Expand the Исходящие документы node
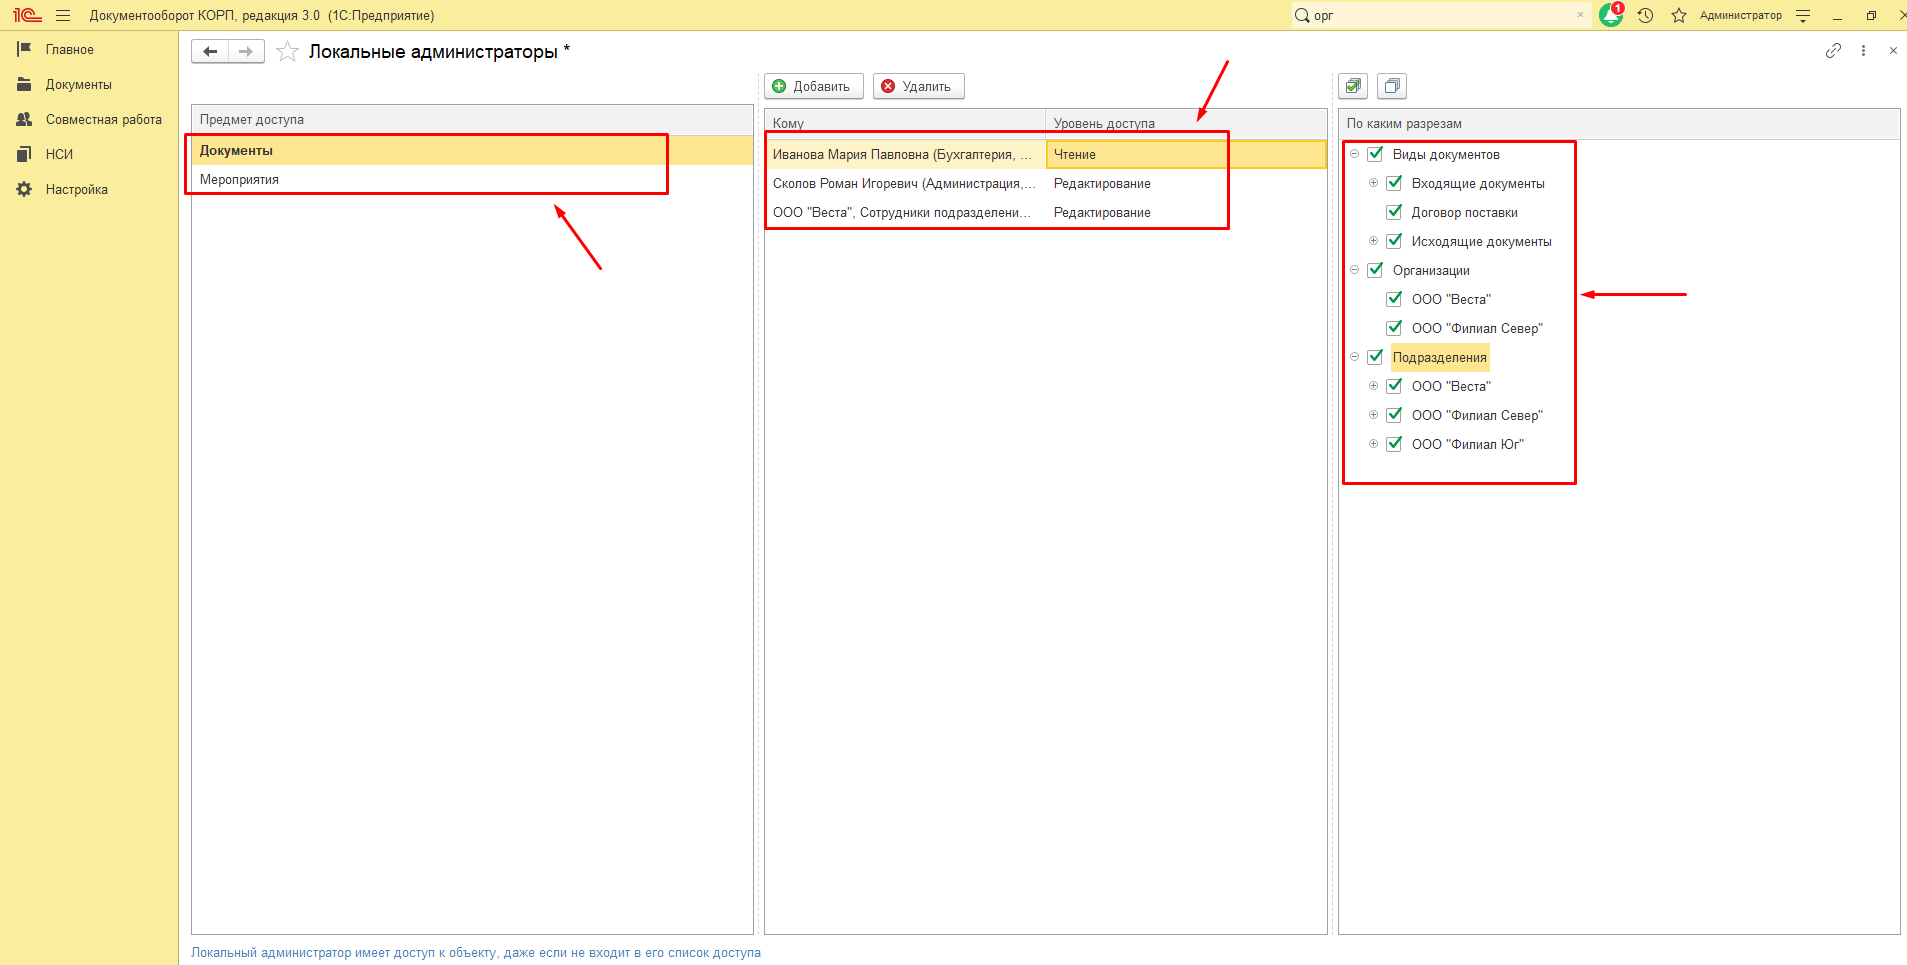 coord(1373,241)
